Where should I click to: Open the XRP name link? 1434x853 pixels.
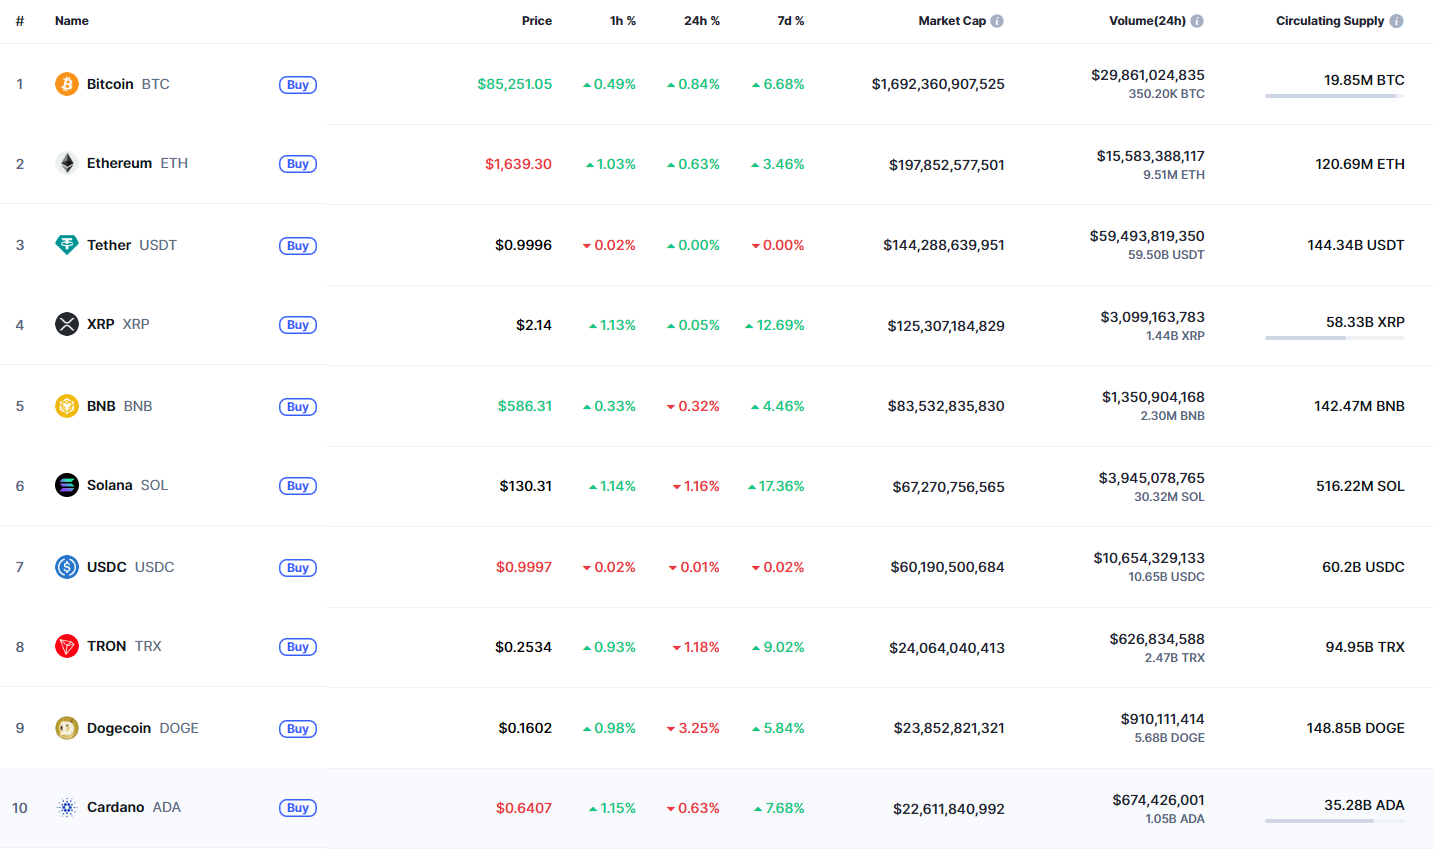click(x=118, y=324)
